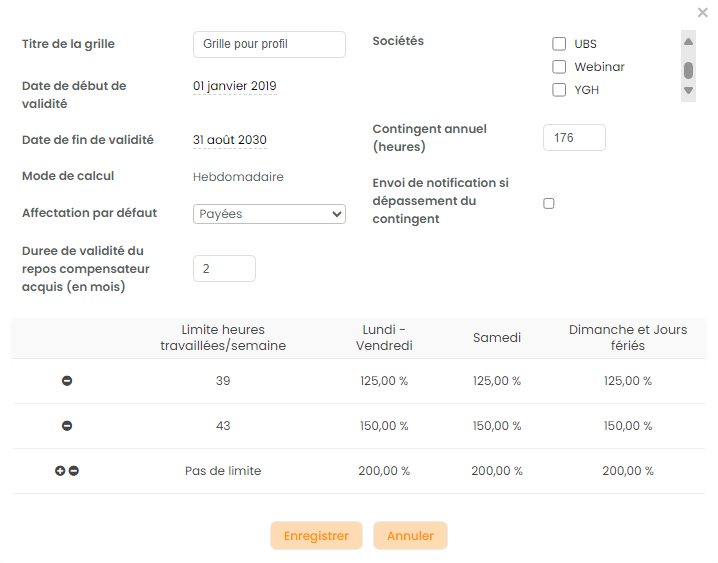Remove the 43 hours limit row
Viewport: 718px width, 563px height.
click(x=67, y=426)
